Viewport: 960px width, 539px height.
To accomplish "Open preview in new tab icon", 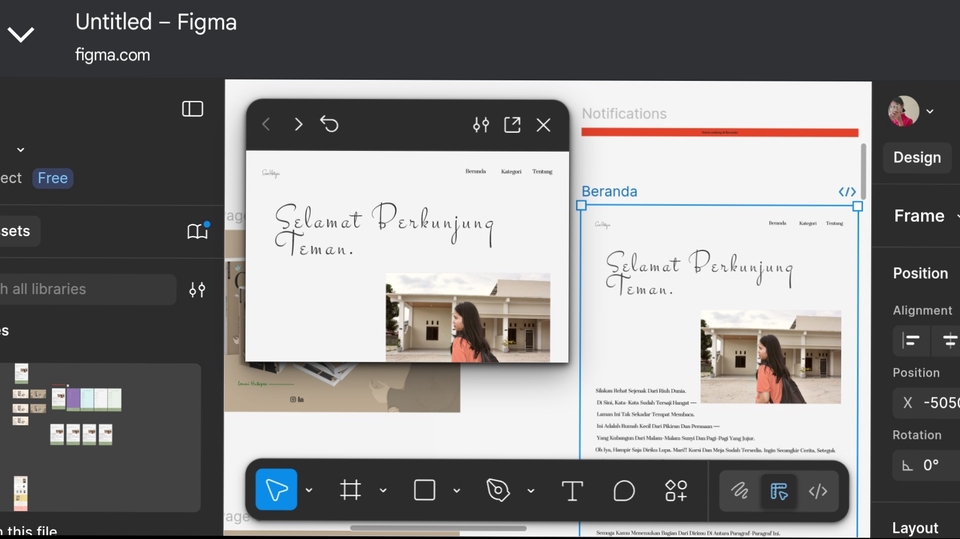I will (512, 124).
